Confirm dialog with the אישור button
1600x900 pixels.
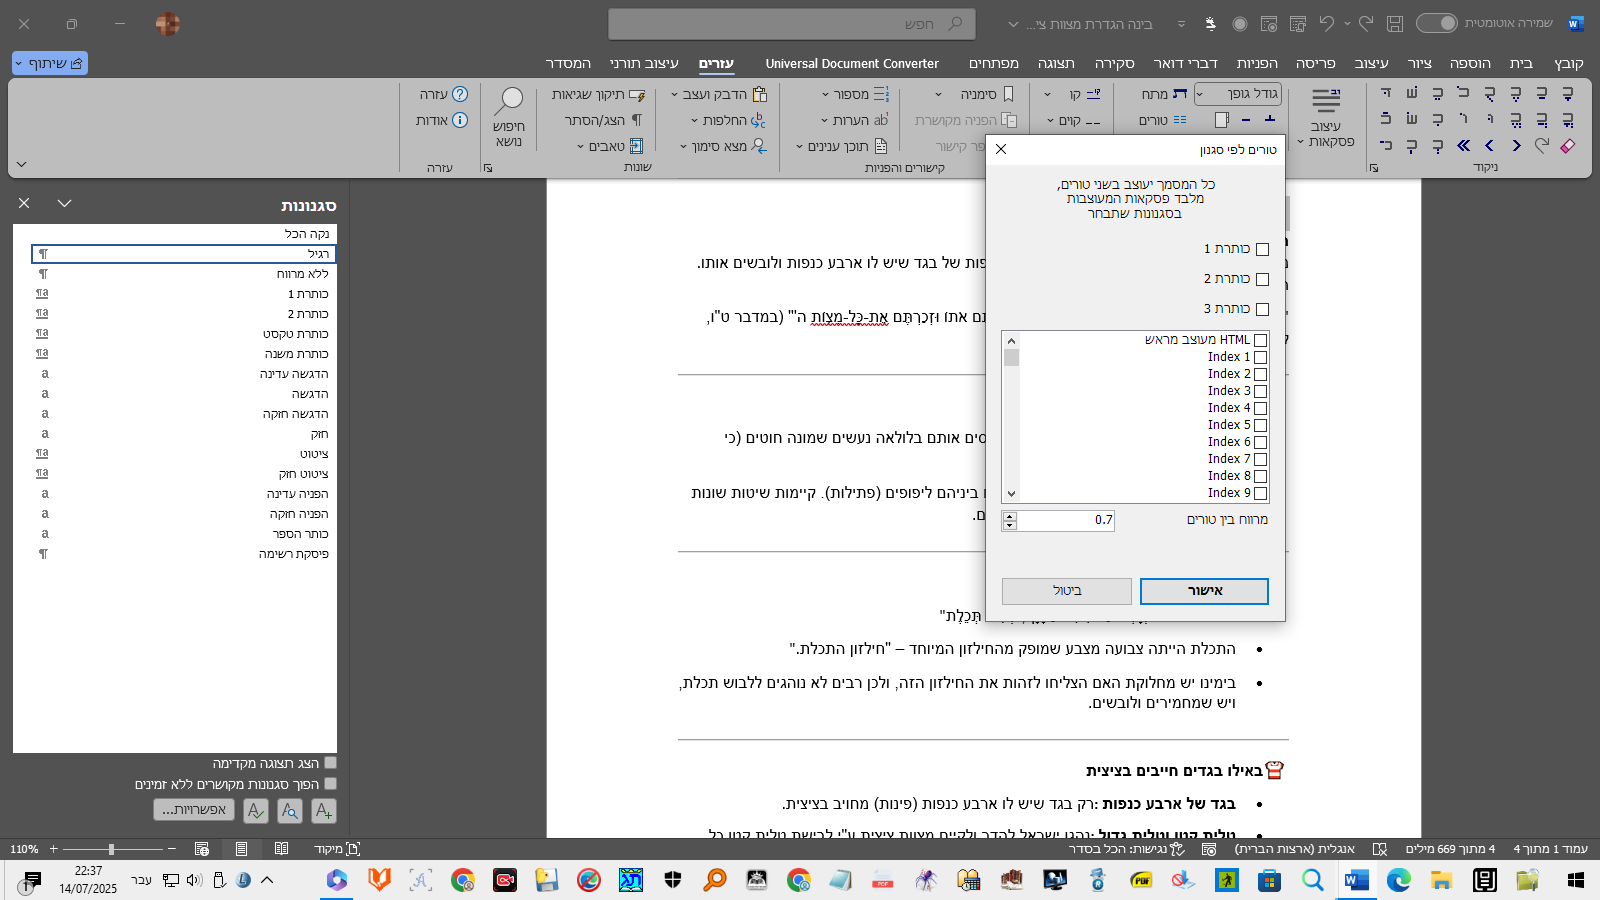(1204, 591)
